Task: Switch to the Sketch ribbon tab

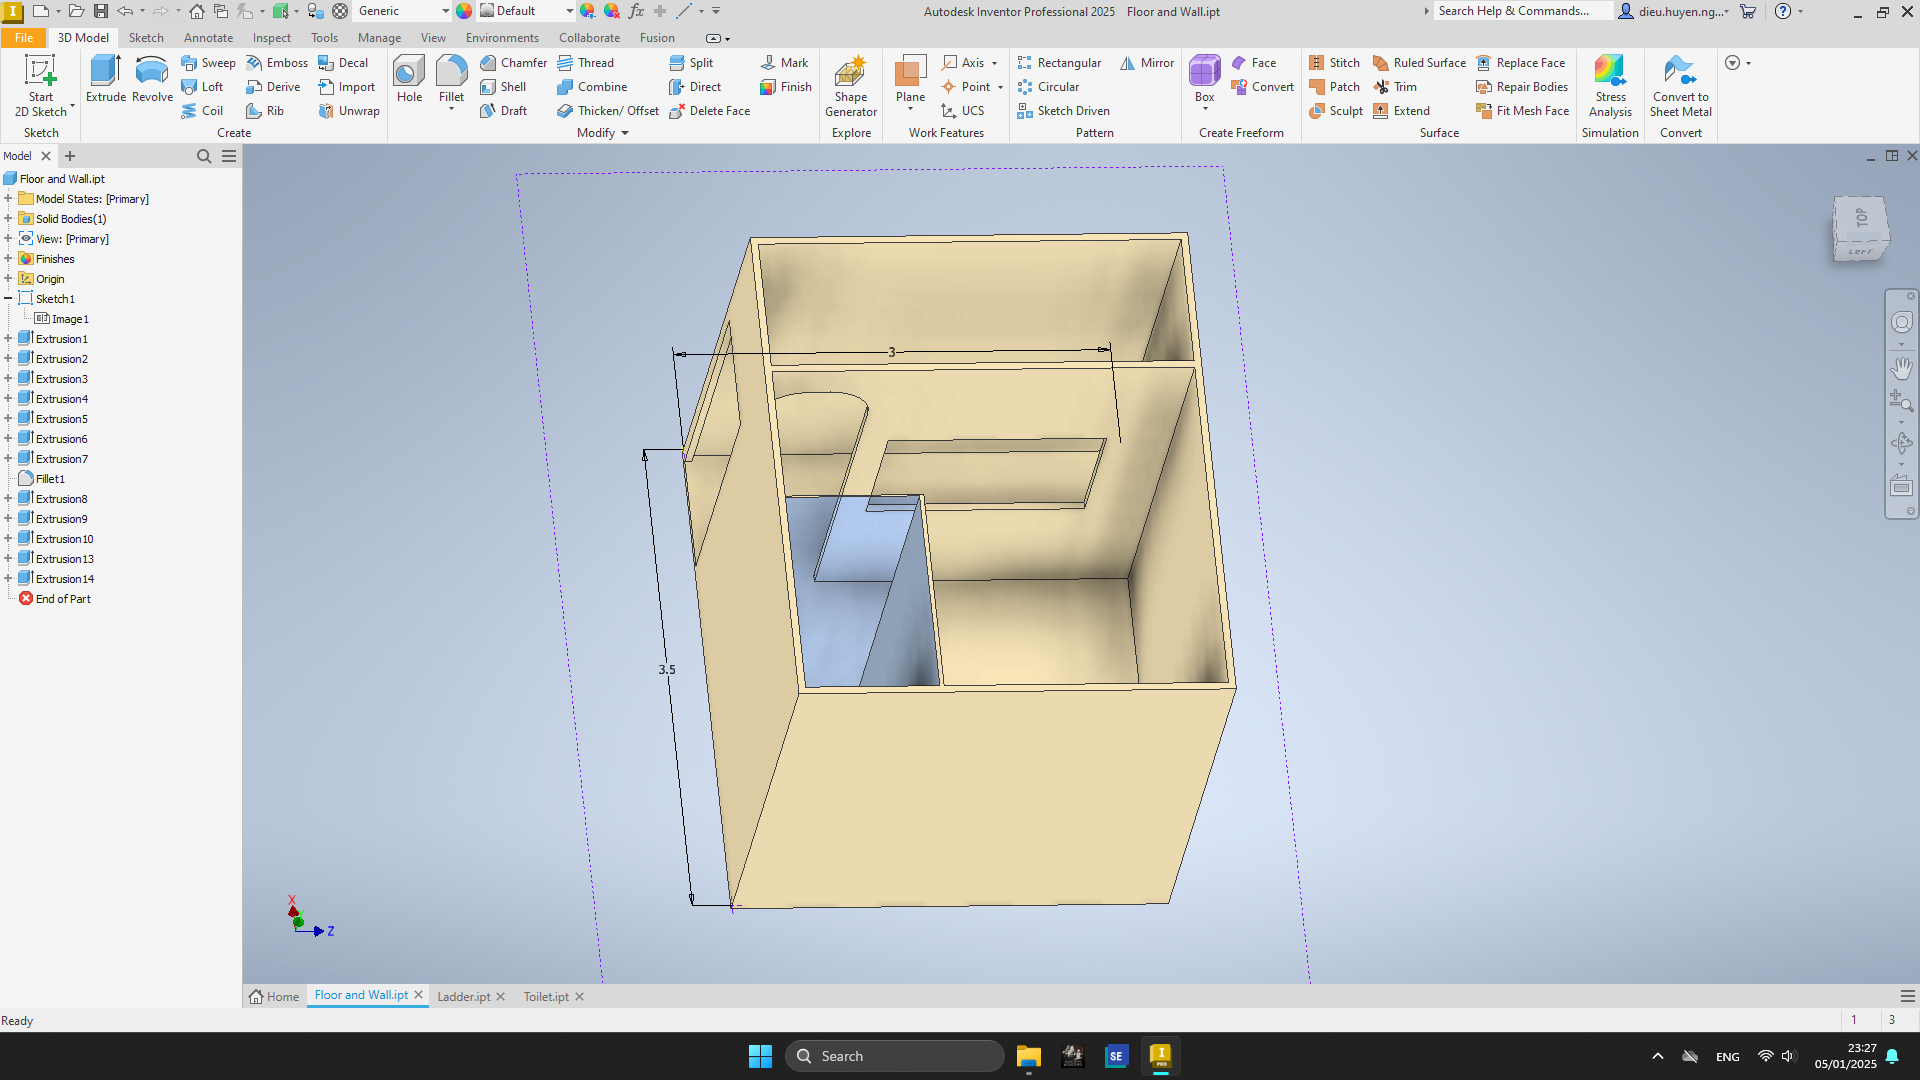Action: (146, 38)
